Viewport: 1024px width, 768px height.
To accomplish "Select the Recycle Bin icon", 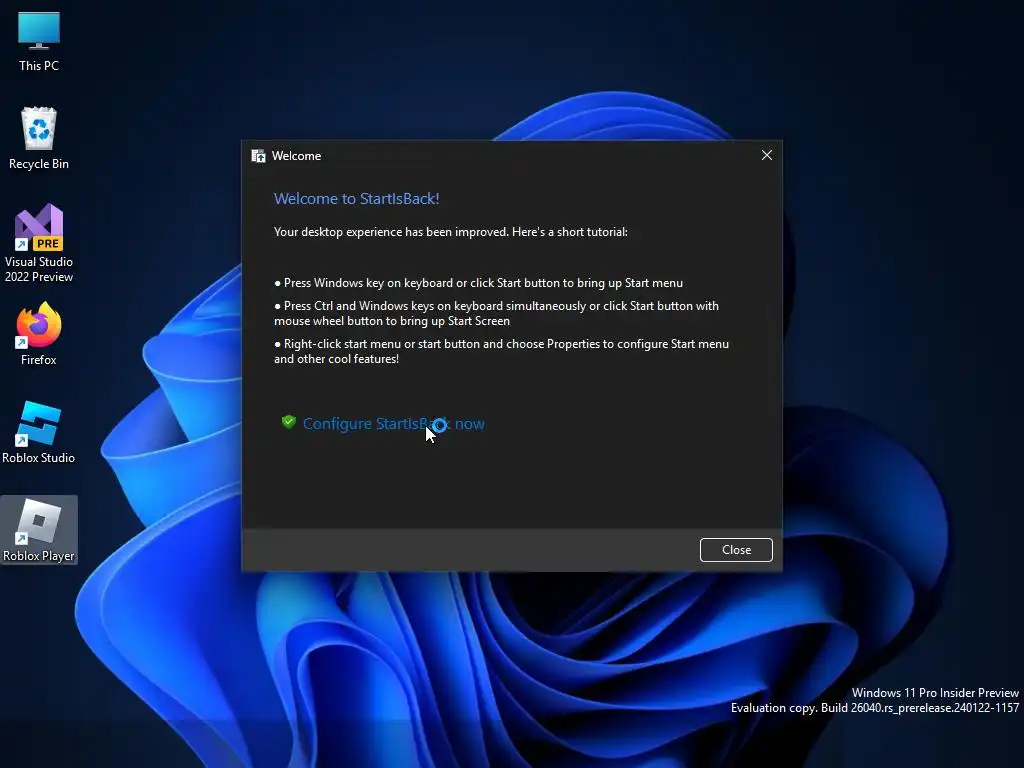I will pos(39,138).
